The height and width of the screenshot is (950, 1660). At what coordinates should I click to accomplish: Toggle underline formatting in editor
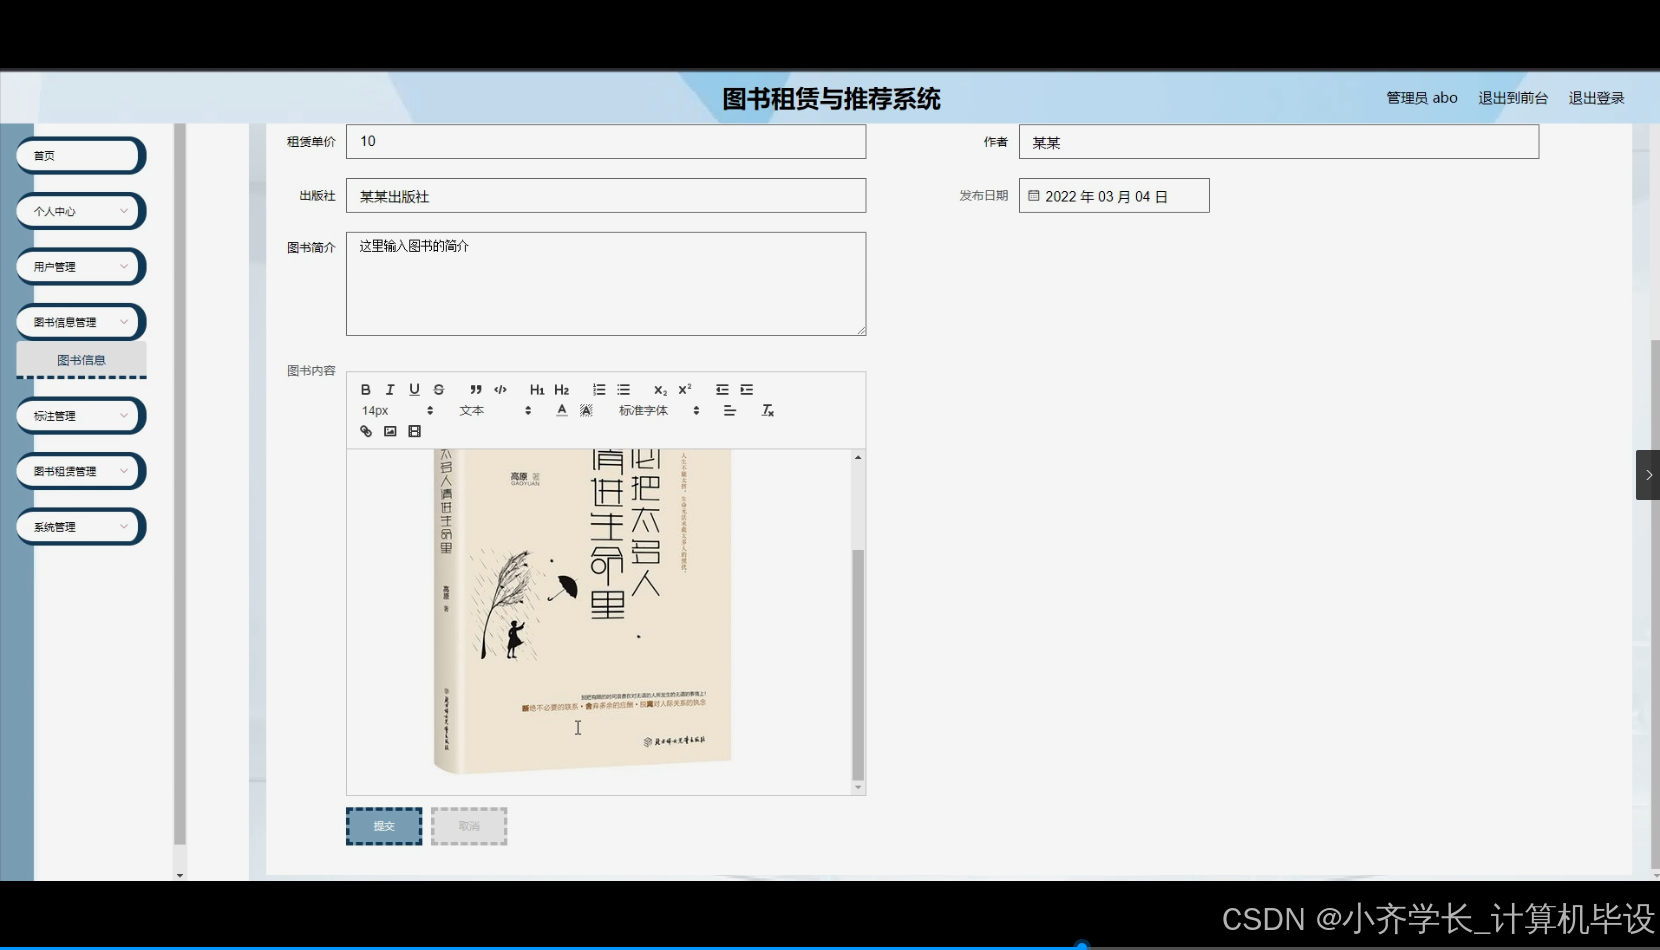pos(414,390)
